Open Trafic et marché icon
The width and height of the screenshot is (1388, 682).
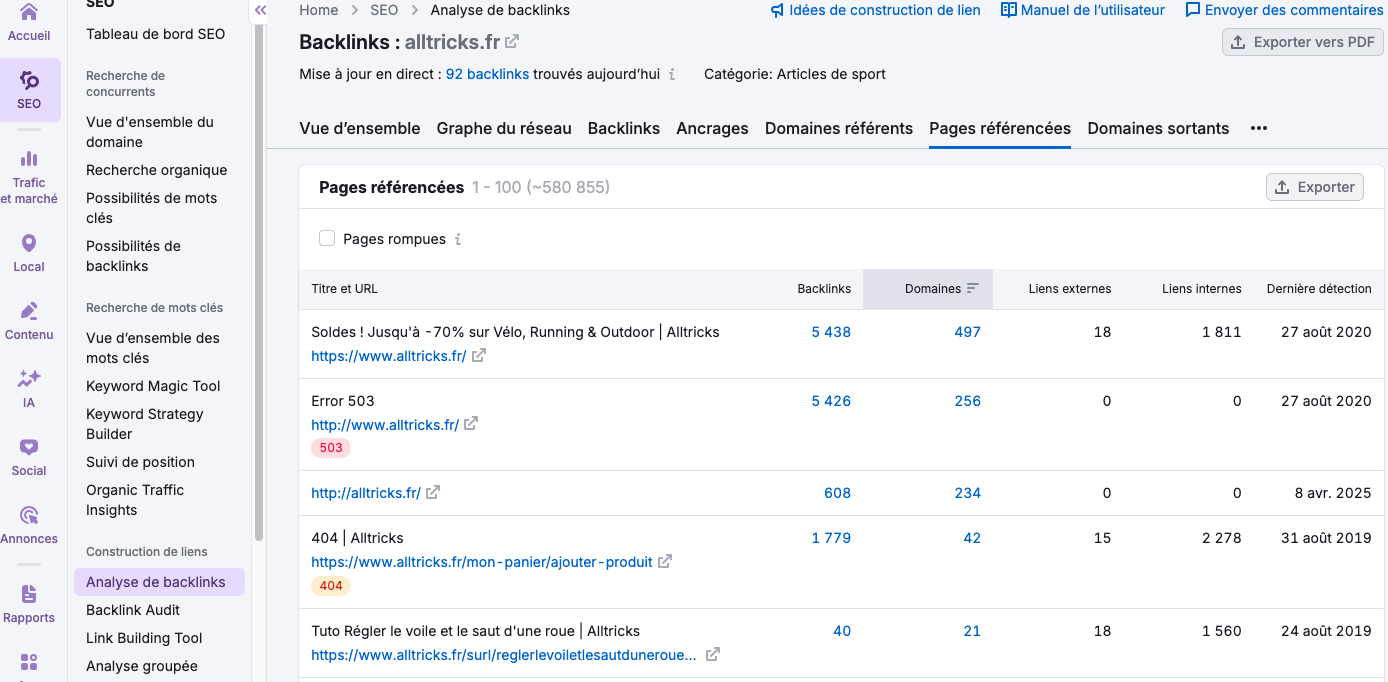pyautogui.click(x=29, y=158)
